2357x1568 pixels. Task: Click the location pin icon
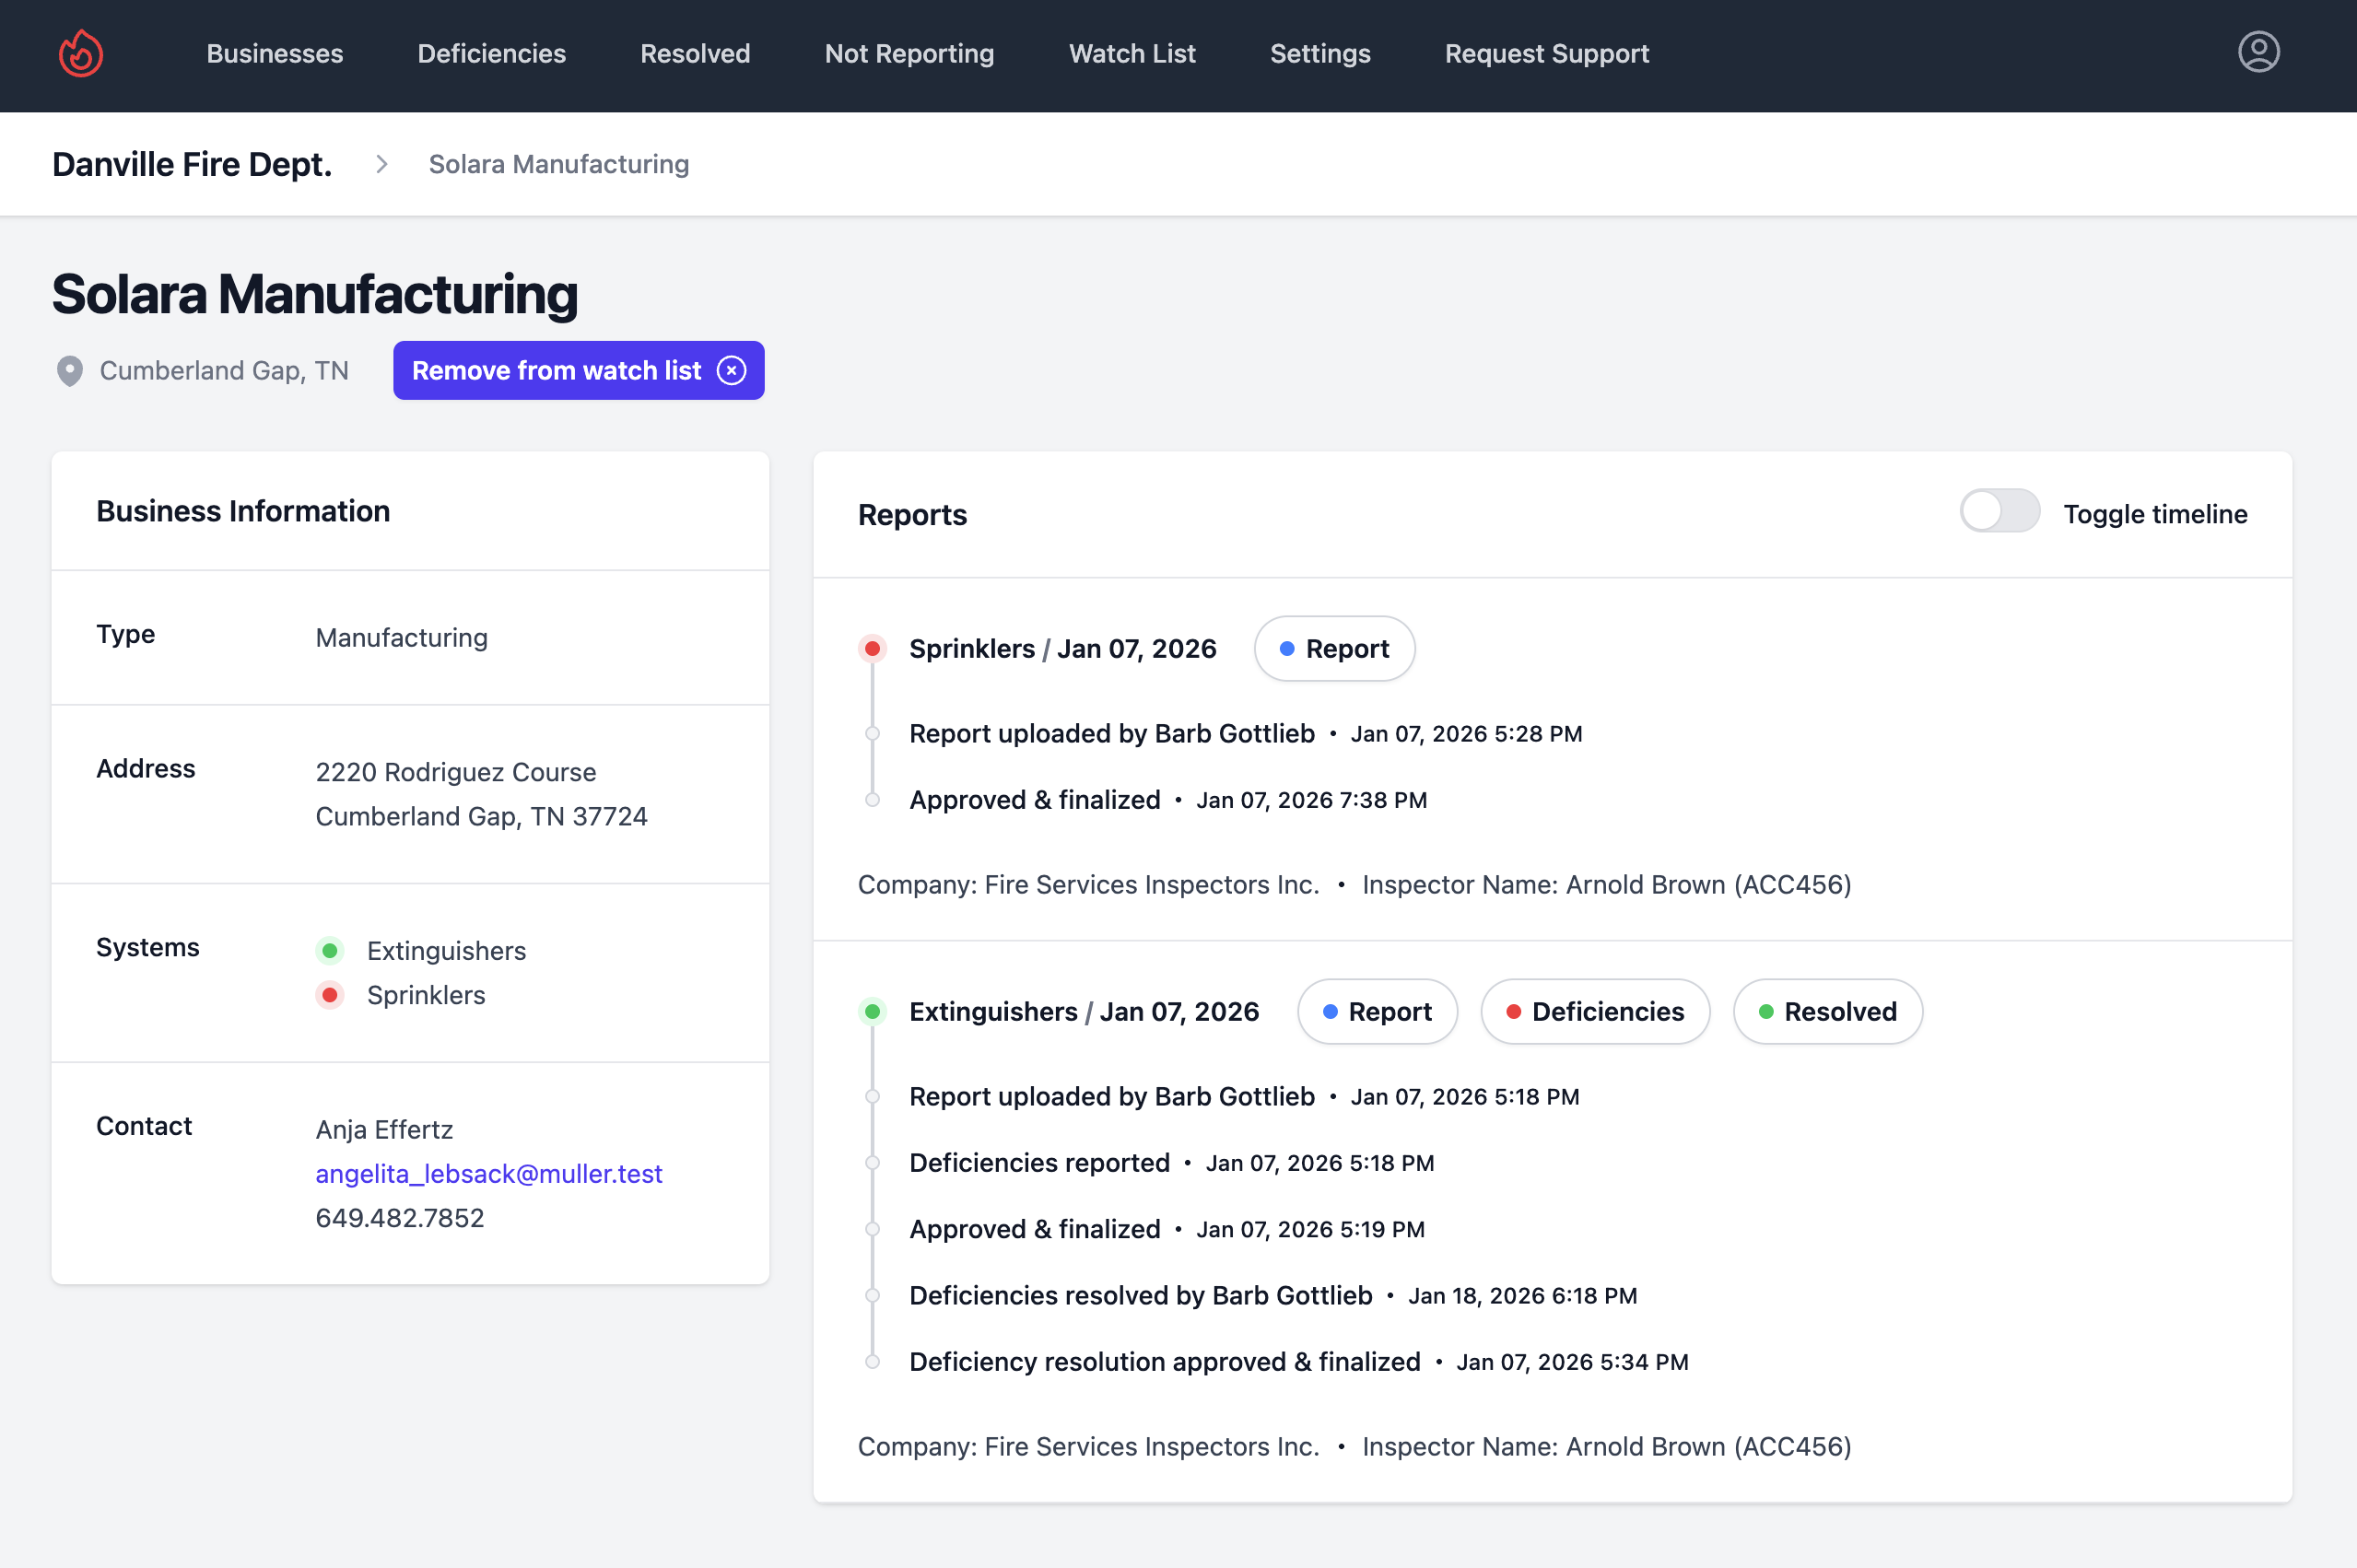69,371
